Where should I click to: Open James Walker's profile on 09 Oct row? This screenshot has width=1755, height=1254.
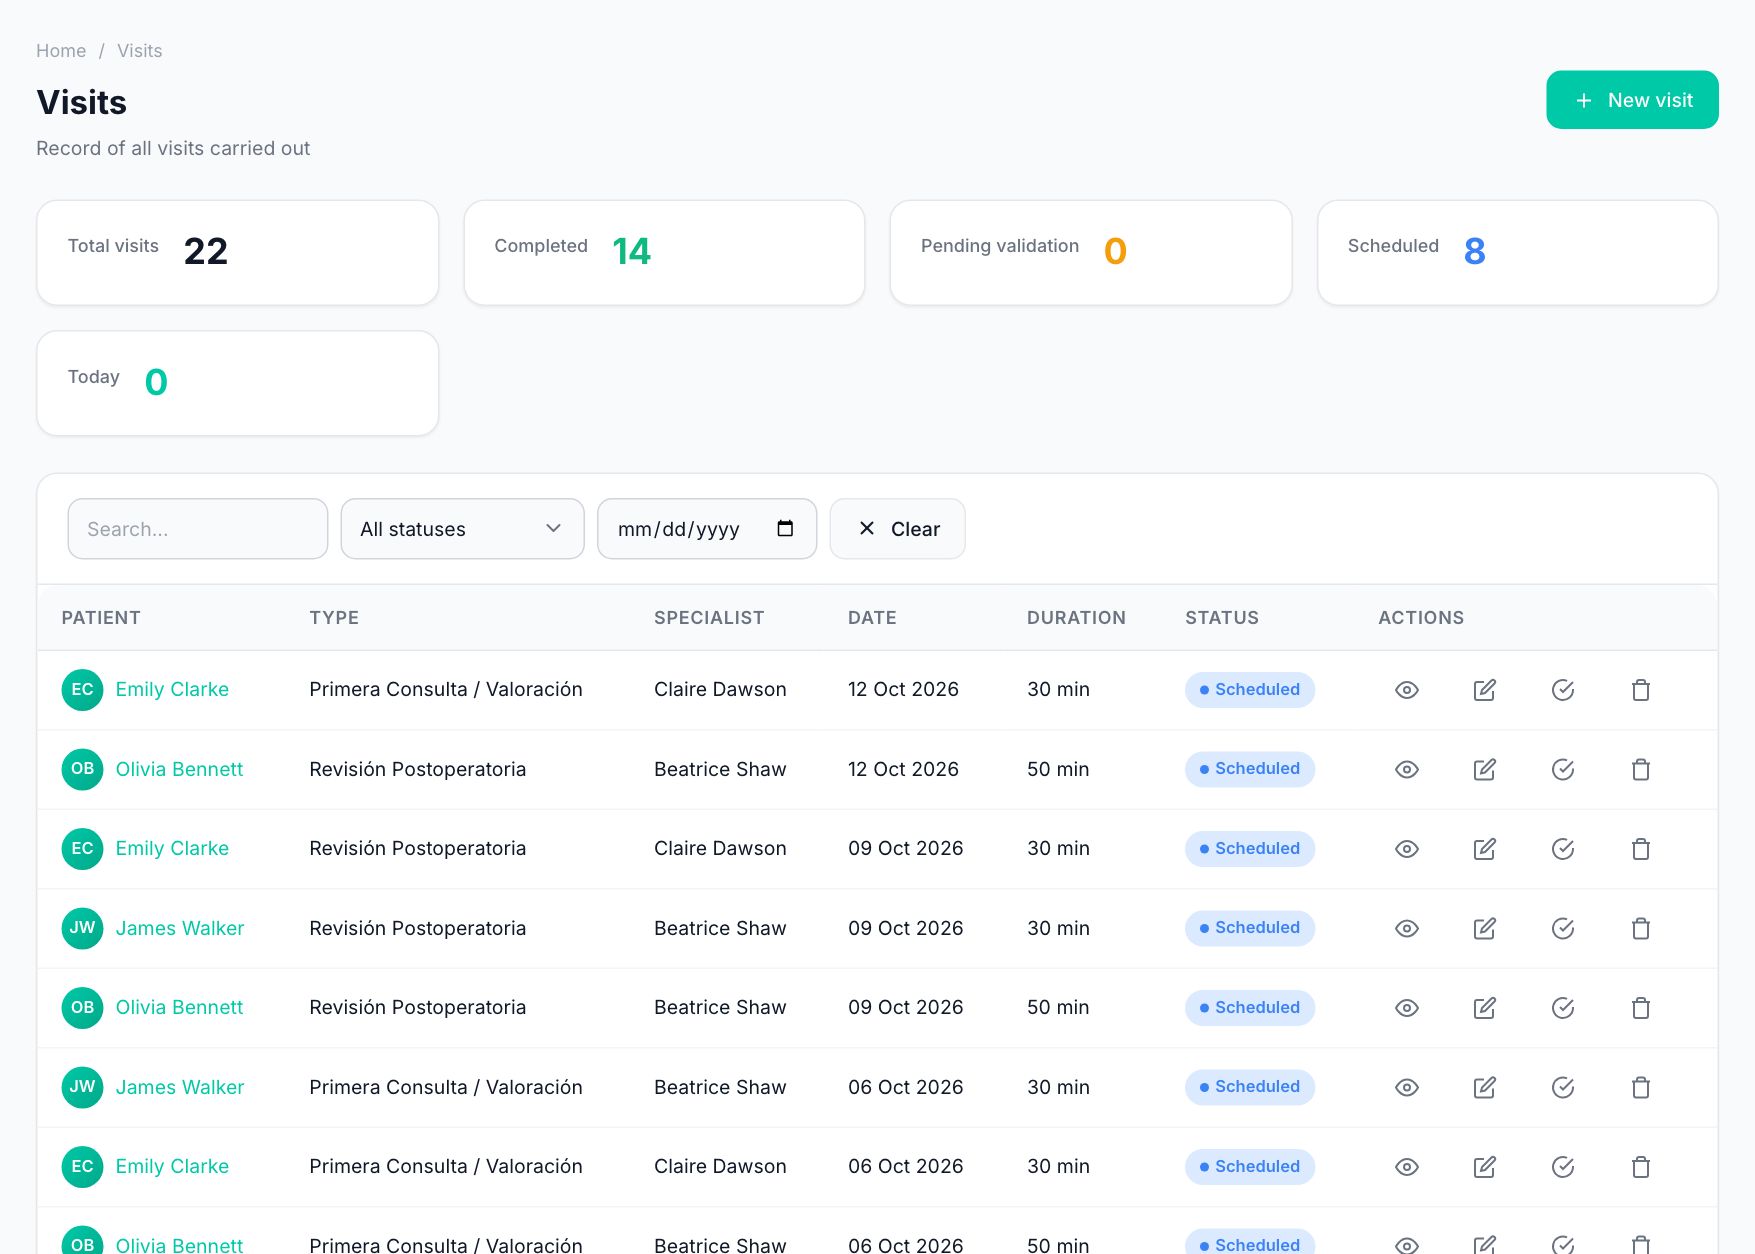pyautogui.click(x=180, y=928)
